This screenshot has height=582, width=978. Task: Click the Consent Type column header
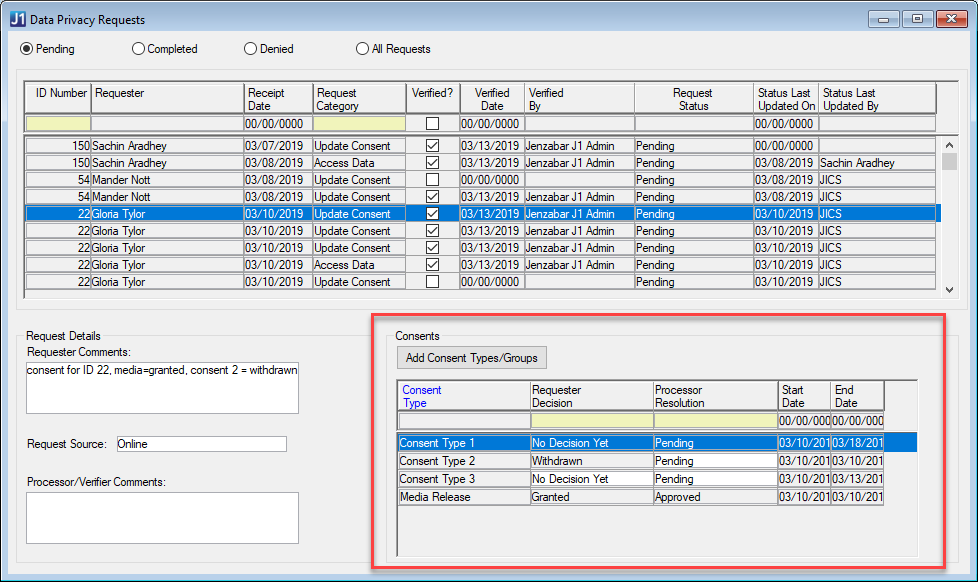[464, 396]
